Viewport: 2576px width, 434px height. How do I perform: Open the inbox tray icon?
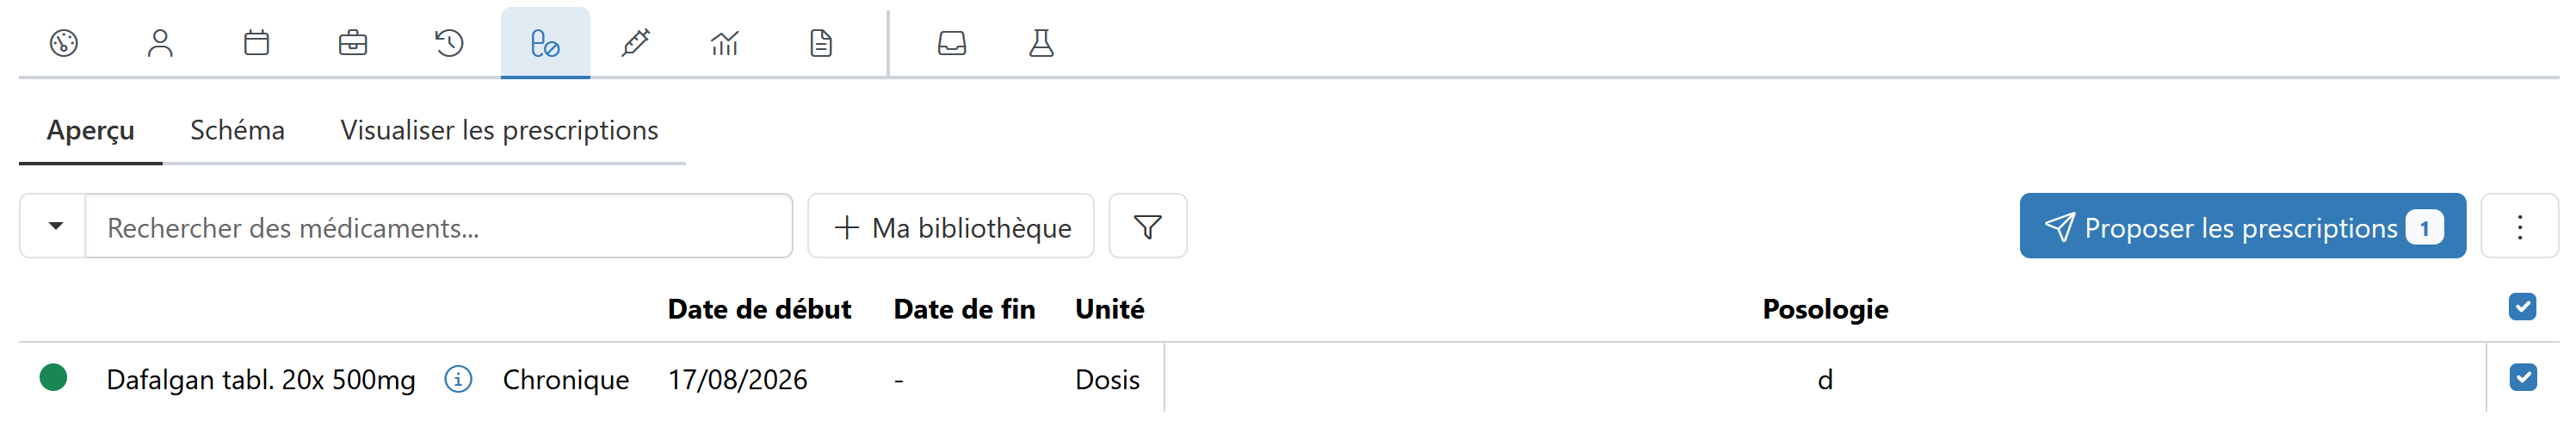click(952, 43)
